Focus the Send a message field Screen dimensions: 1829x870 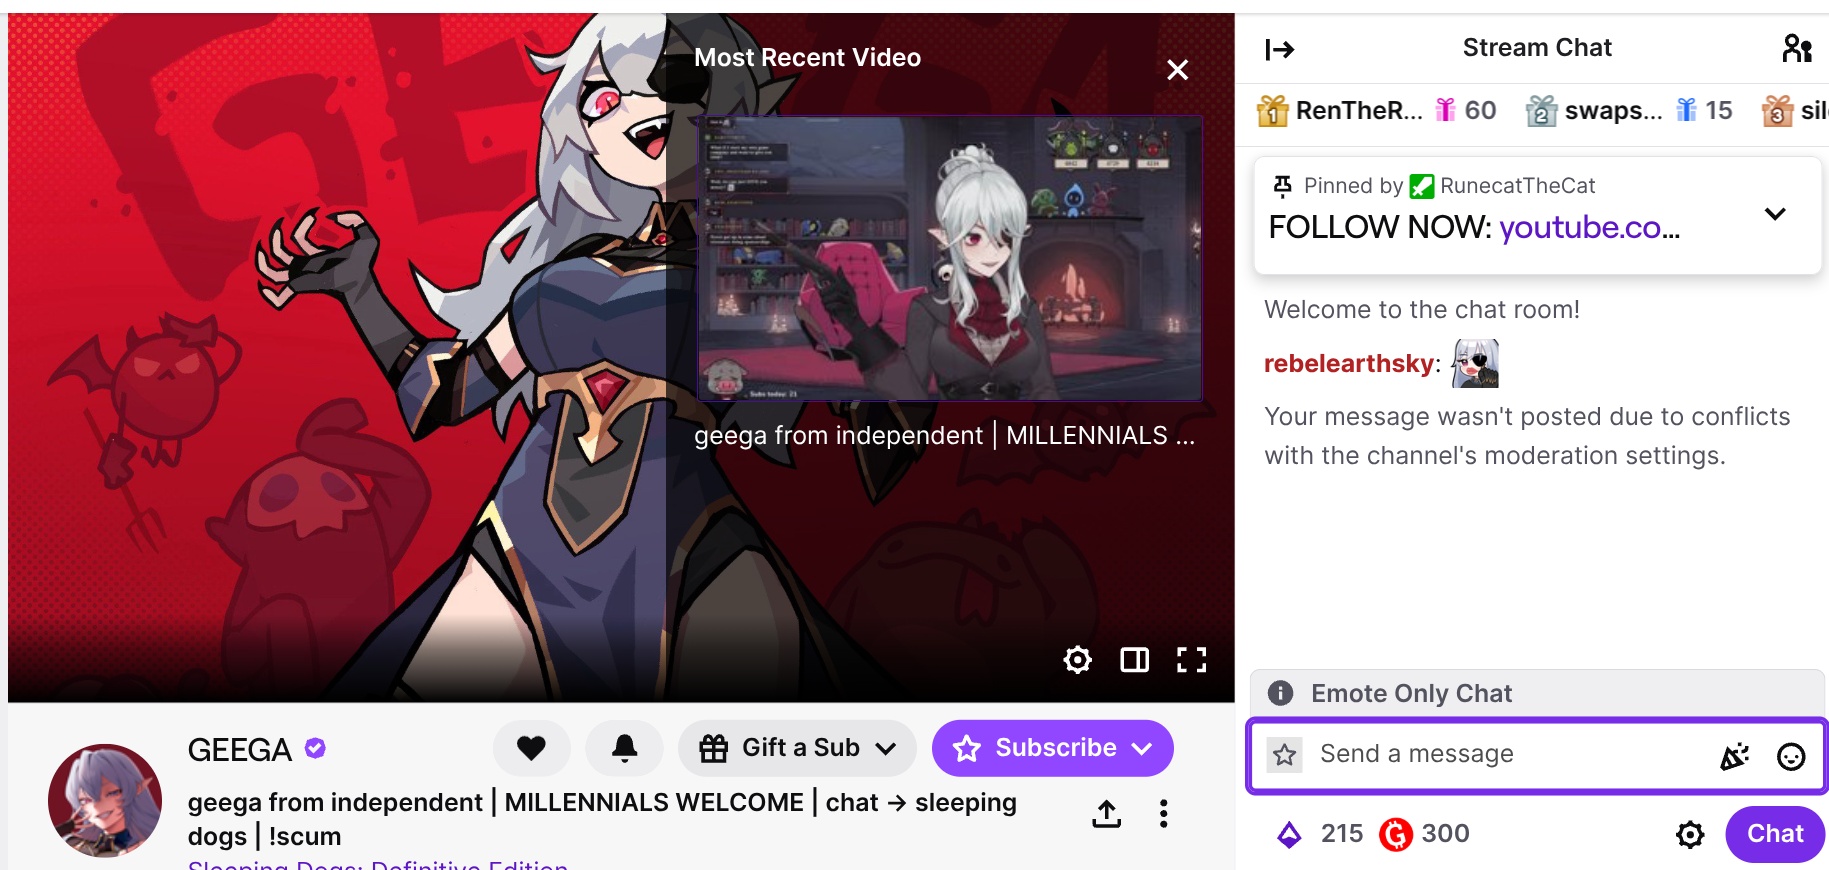click(1510, 754)
